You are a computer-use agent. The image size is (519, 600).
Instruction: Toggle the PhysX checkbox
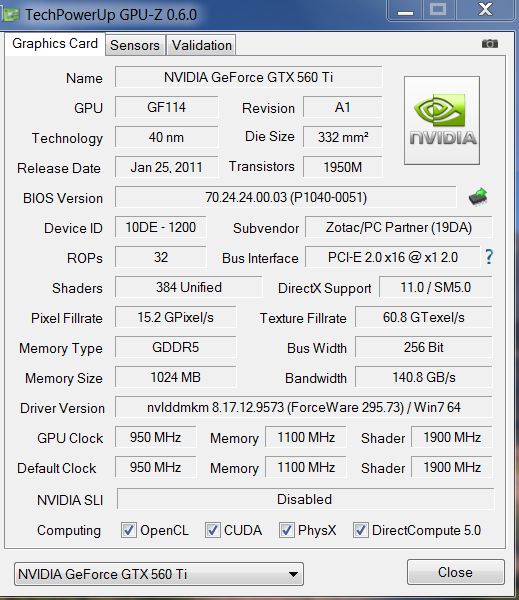click(x=286, y=530)
